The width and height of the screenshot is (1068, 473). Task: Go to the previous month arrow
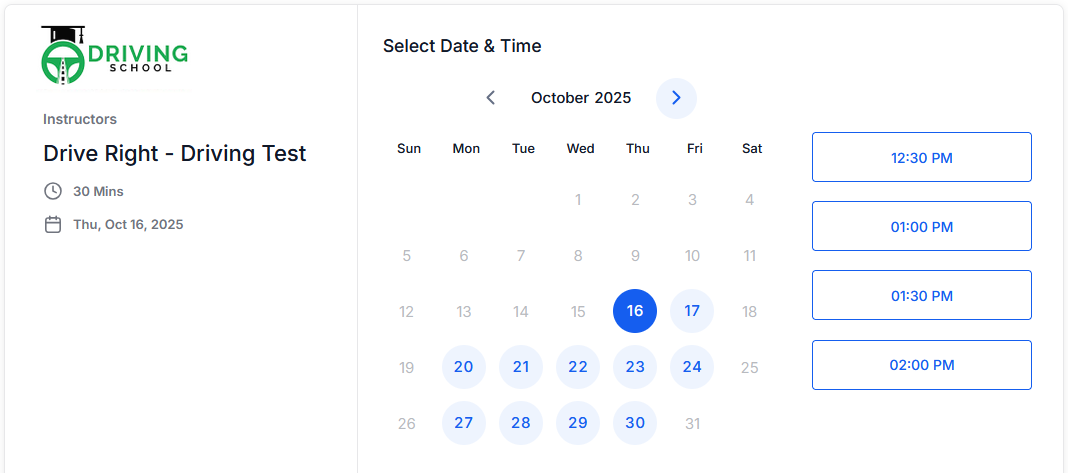[x=490, y=98]
